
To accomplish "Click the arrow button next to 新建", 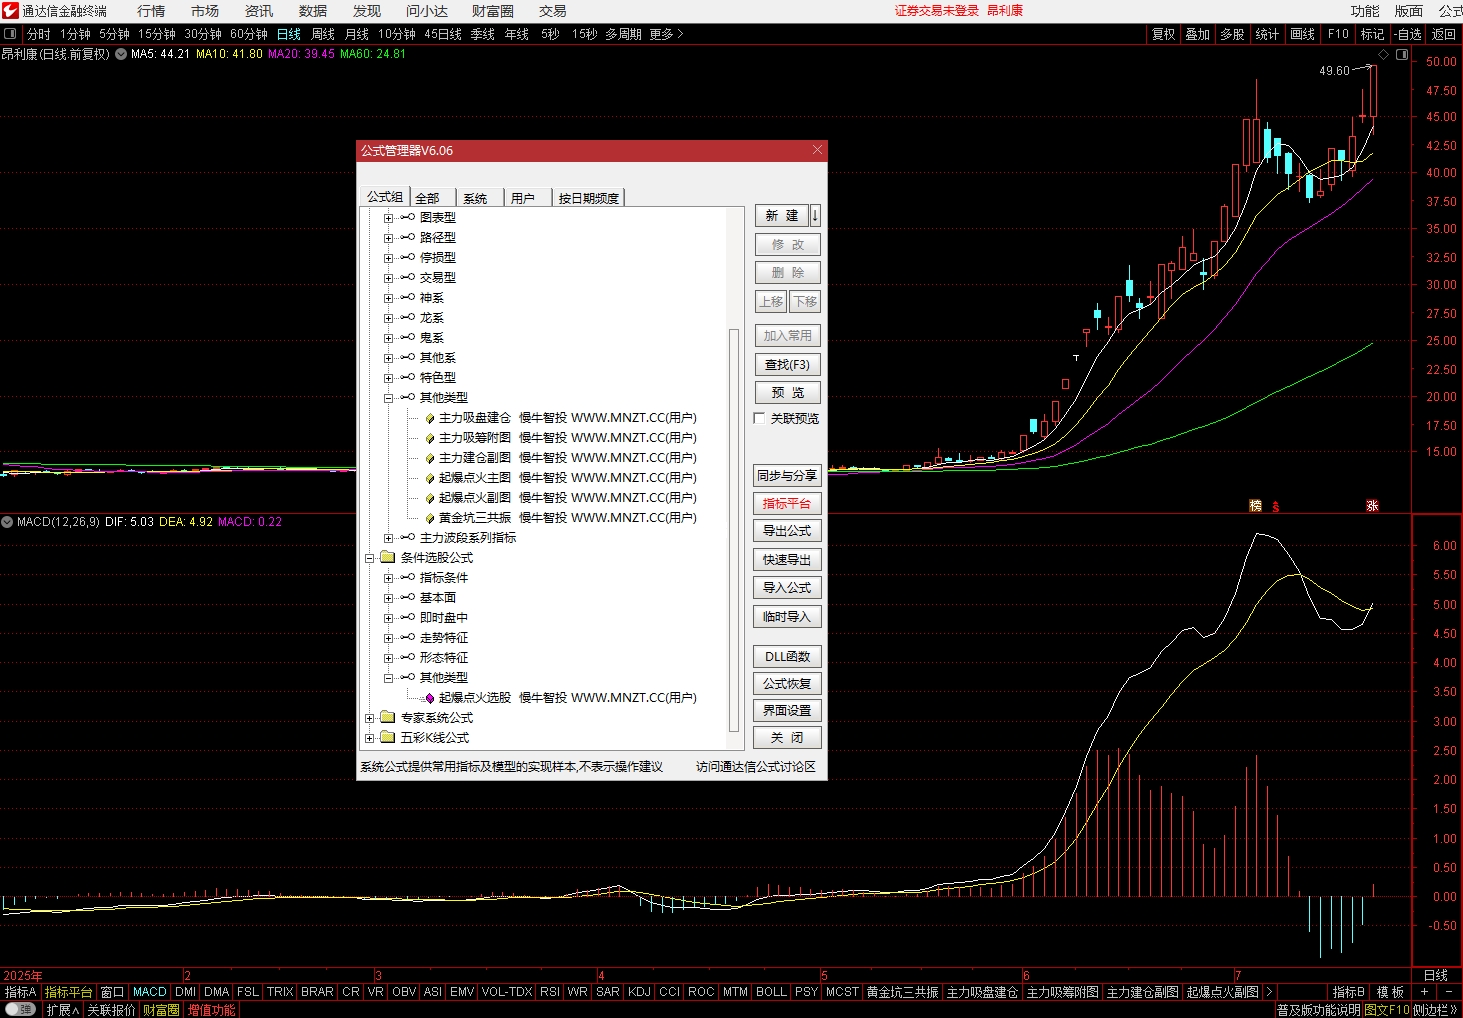I will (815, 216).
